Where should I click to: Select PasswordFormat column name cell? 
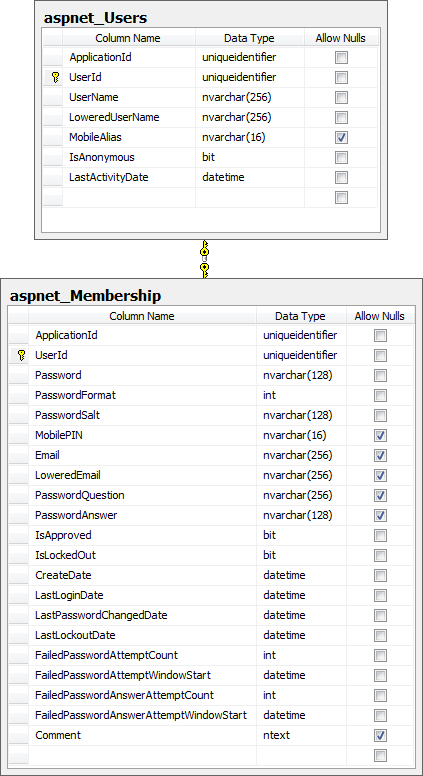click(142, 395)
